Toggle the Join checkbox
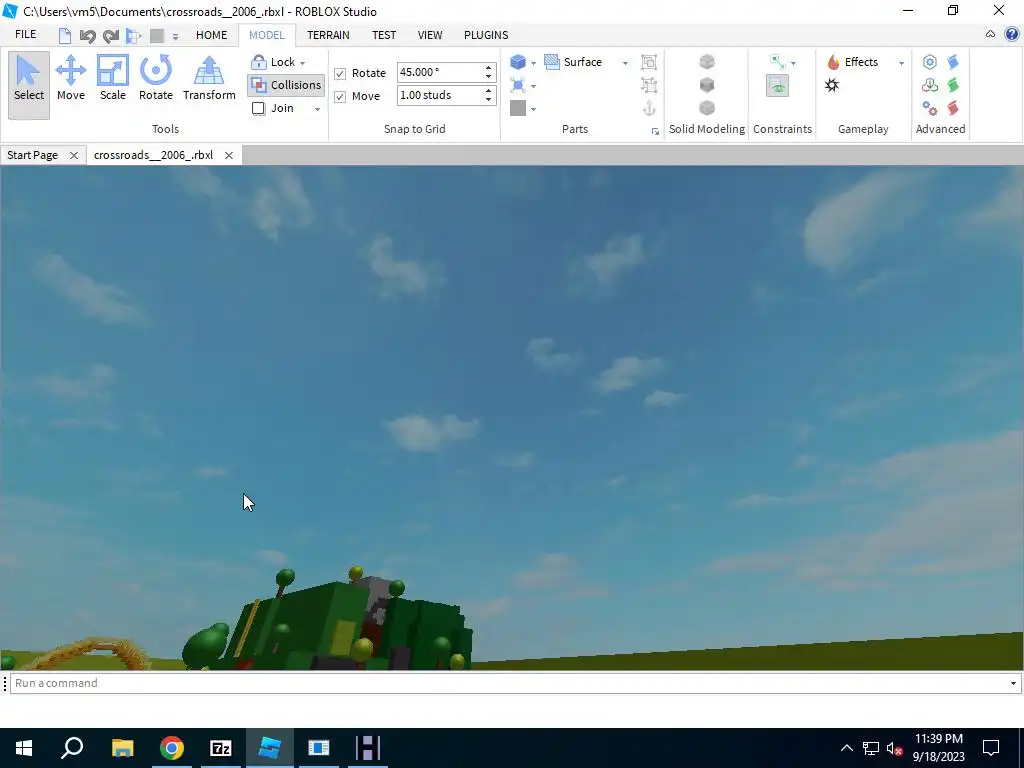The height and width of the screenshot is (768, 1024). click(259, 108)
